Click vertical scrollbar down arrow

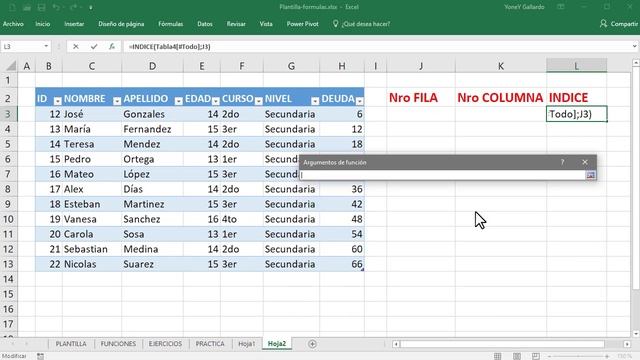(x=636, y=333)
